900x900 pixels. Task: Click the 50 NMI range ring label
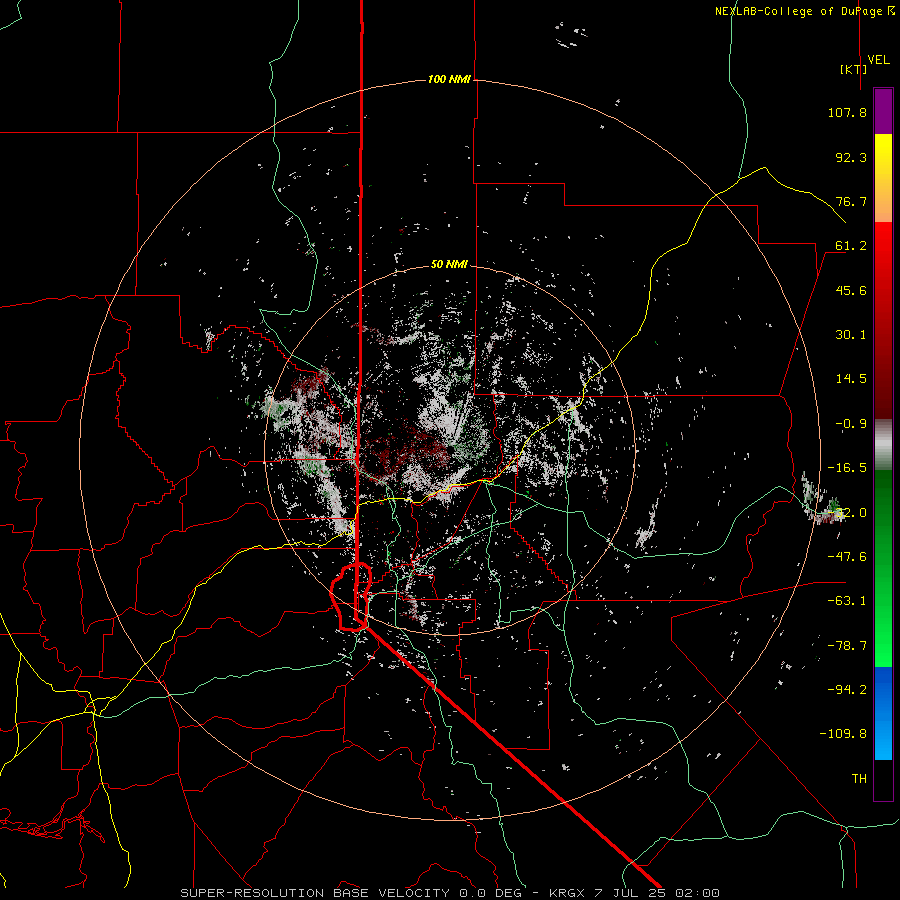pyautogui.click(x=449, y=265)
